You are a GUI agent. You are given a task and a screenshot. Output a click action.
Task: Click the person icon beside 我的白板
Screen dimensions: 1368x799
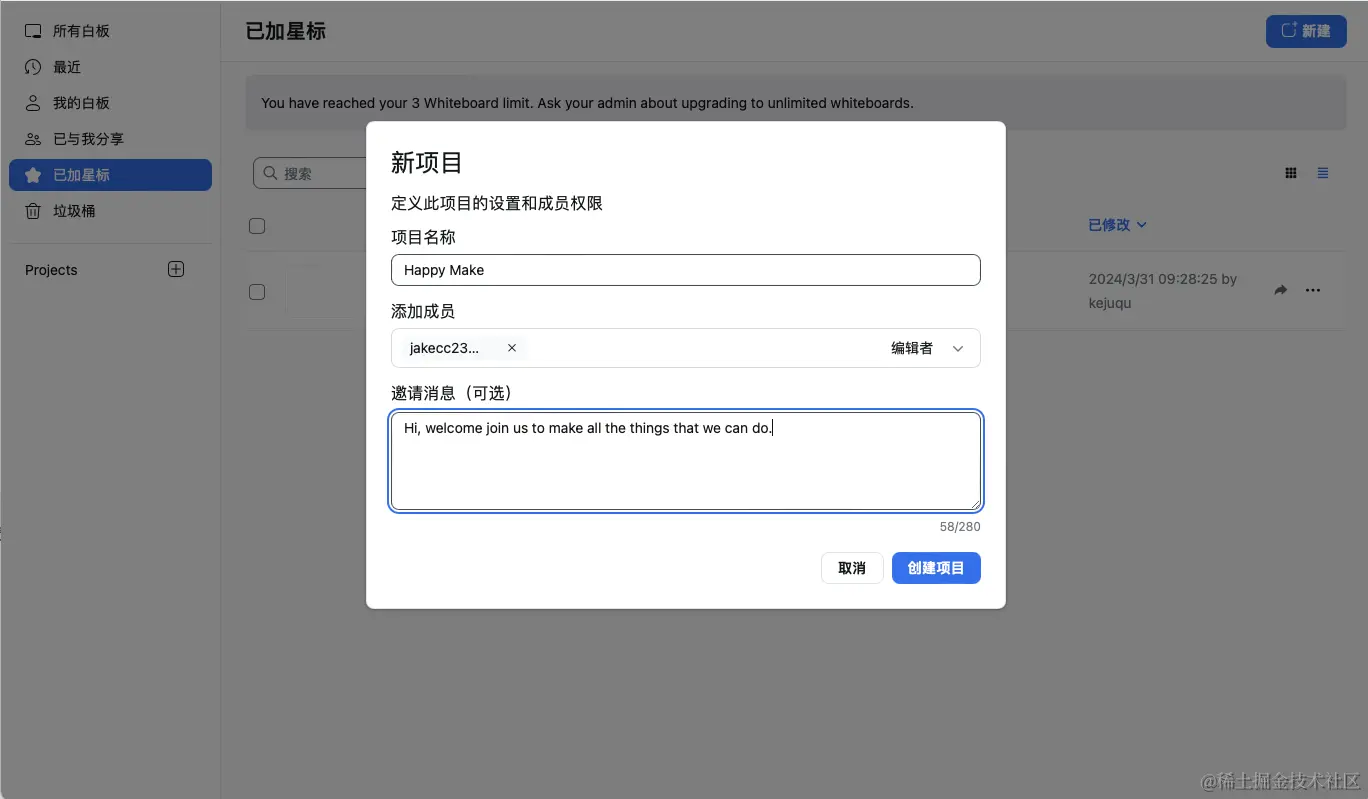click(33, 103)
